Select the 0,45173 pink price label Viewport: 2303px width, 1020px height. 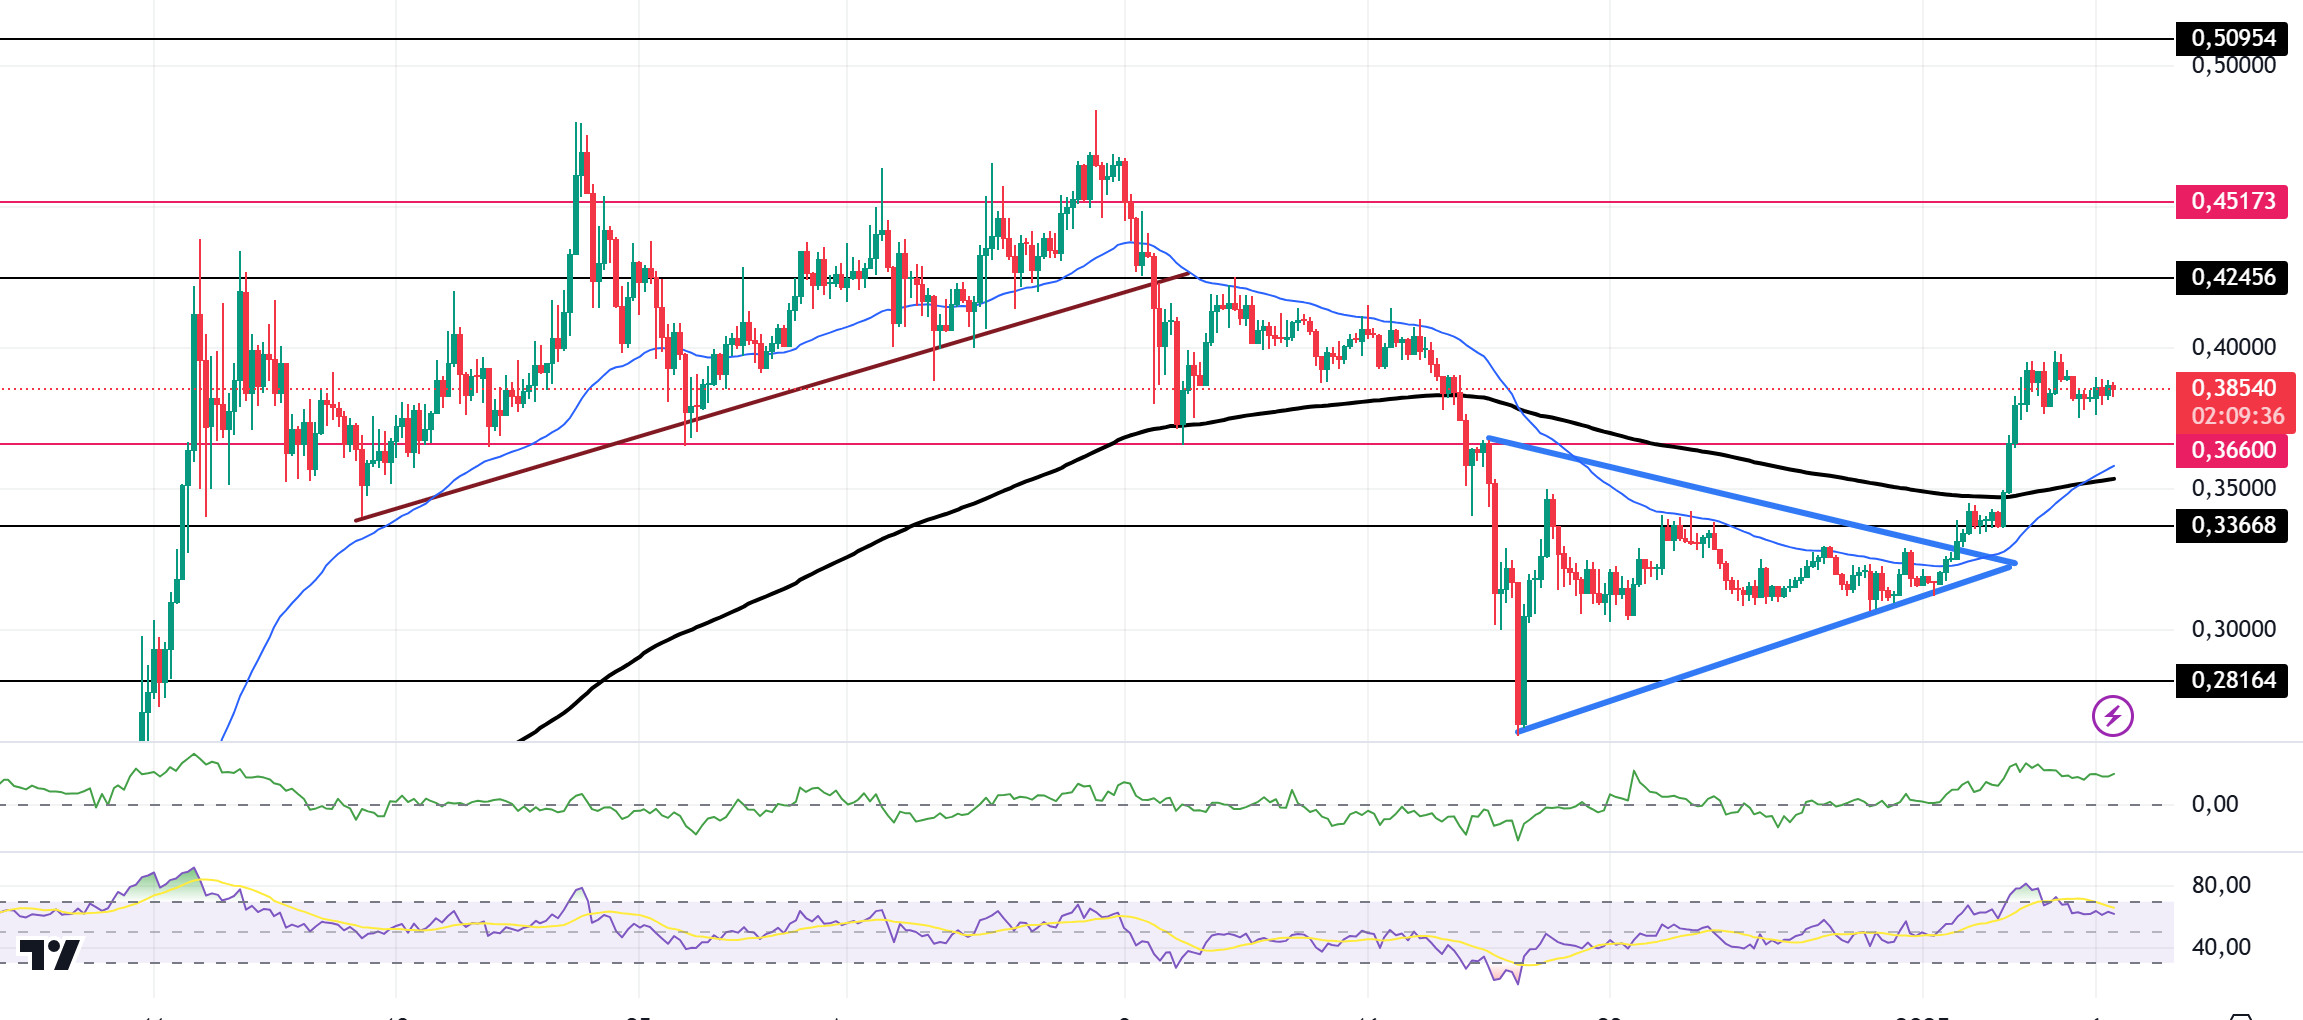[x=2232, y=201]
